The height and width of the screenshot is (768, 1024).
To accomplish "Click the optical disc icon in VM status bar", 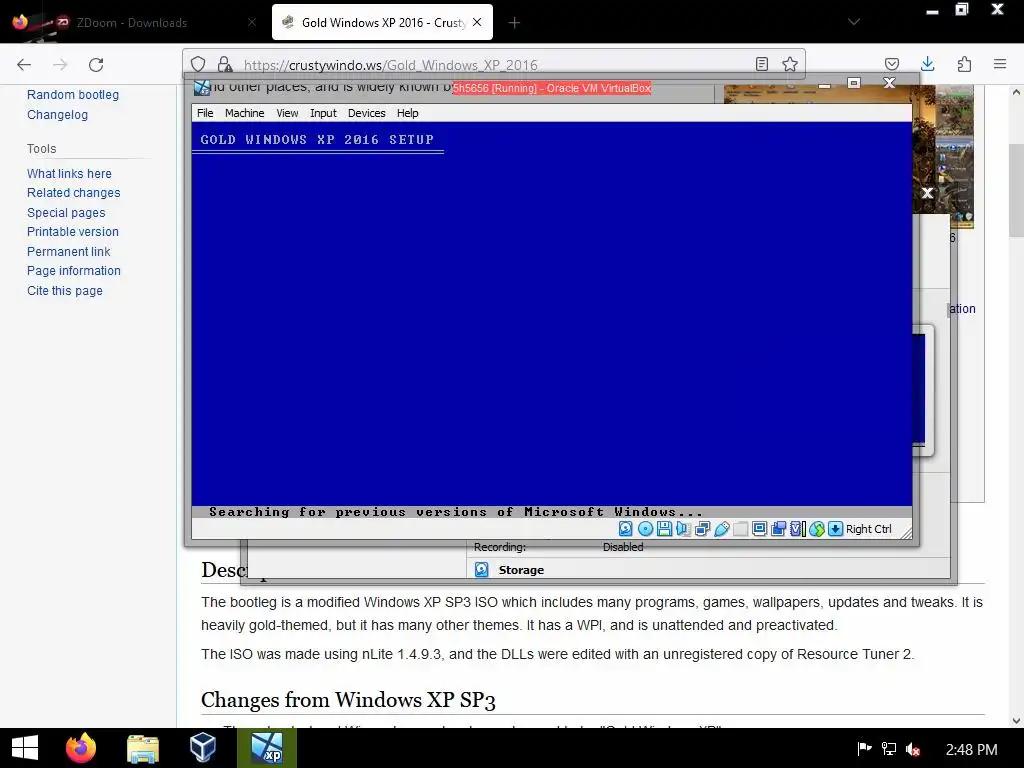I will pos(645,529).
